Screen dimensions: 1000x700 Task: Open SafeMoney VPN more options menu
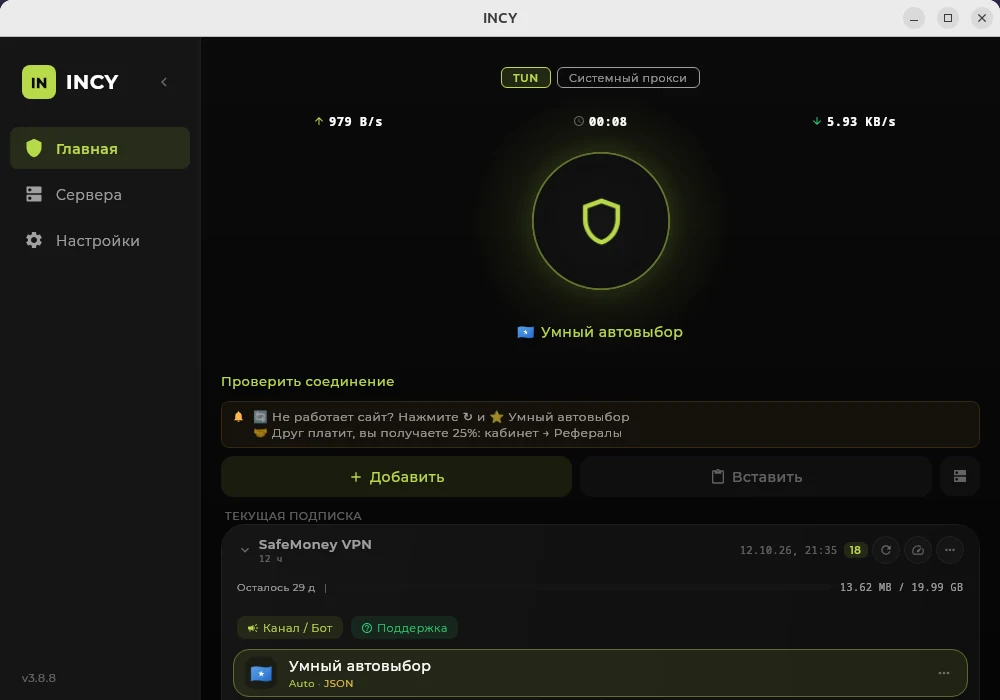click(950, 550)
